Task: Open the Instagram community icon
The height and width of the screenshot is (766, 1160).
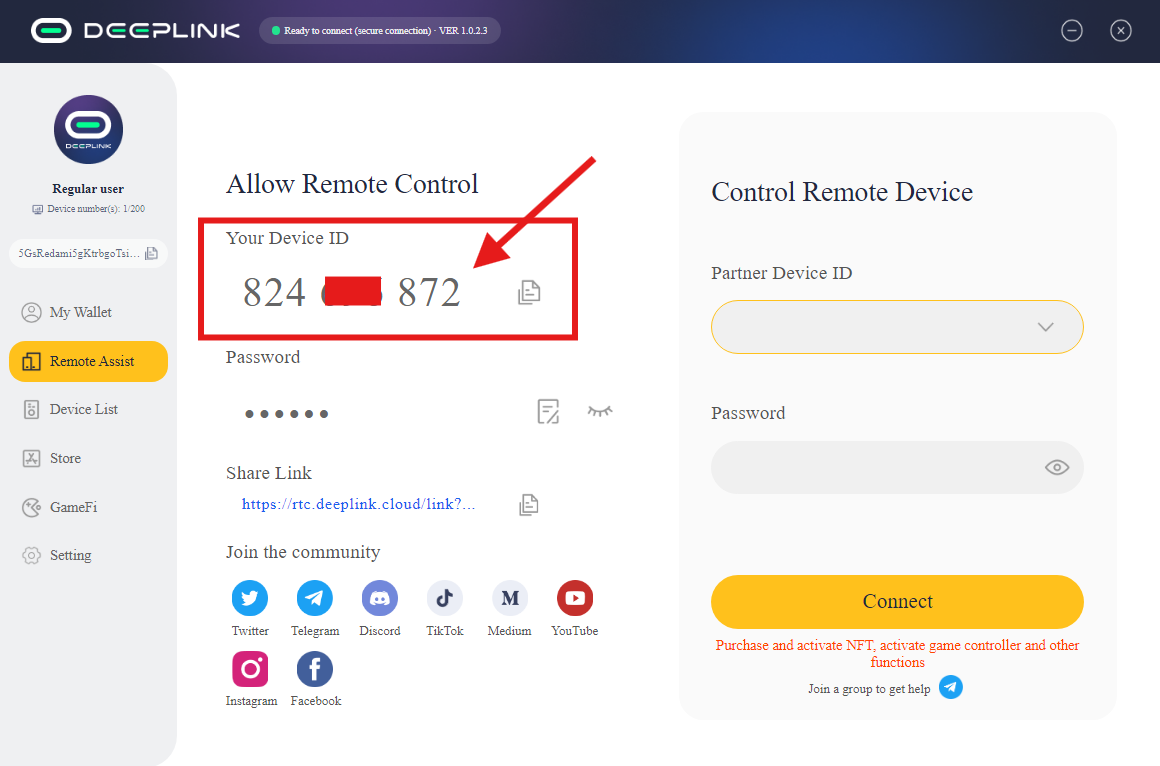Action: [x=250, y=669]
